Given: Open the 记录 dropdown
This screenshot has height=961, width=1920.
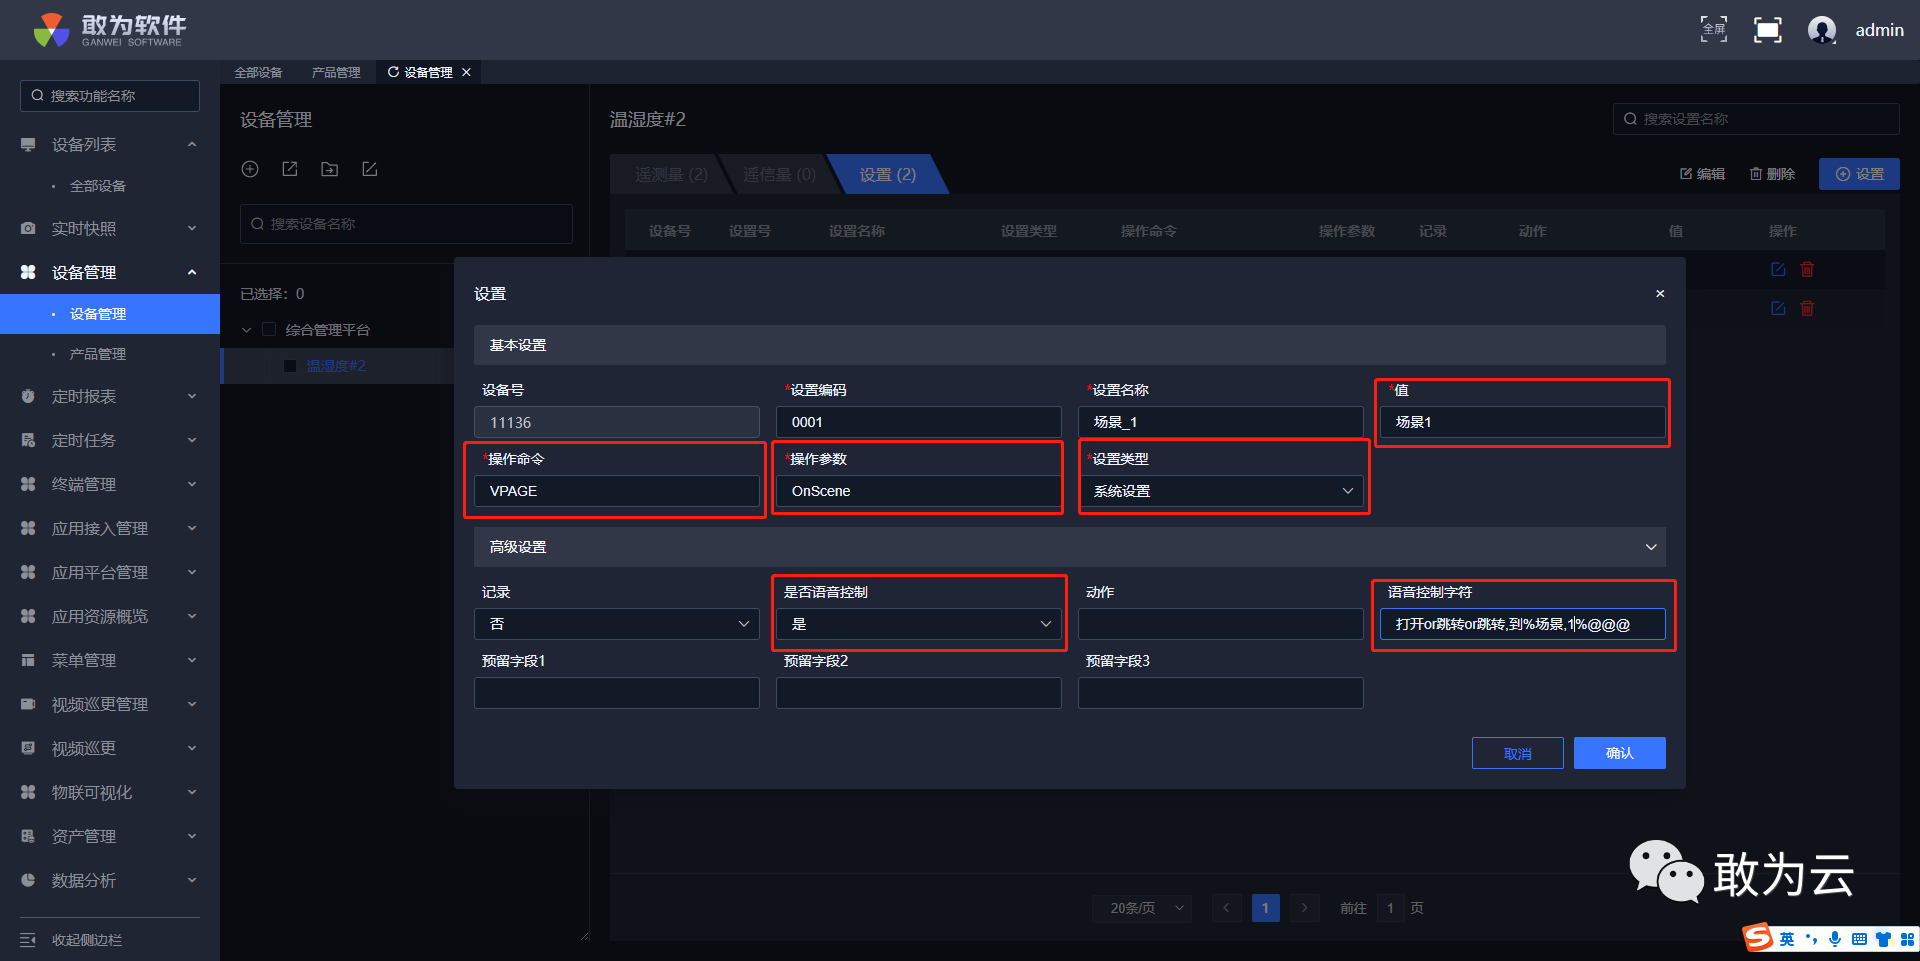Looking at the screenshot, I should 617,624.
